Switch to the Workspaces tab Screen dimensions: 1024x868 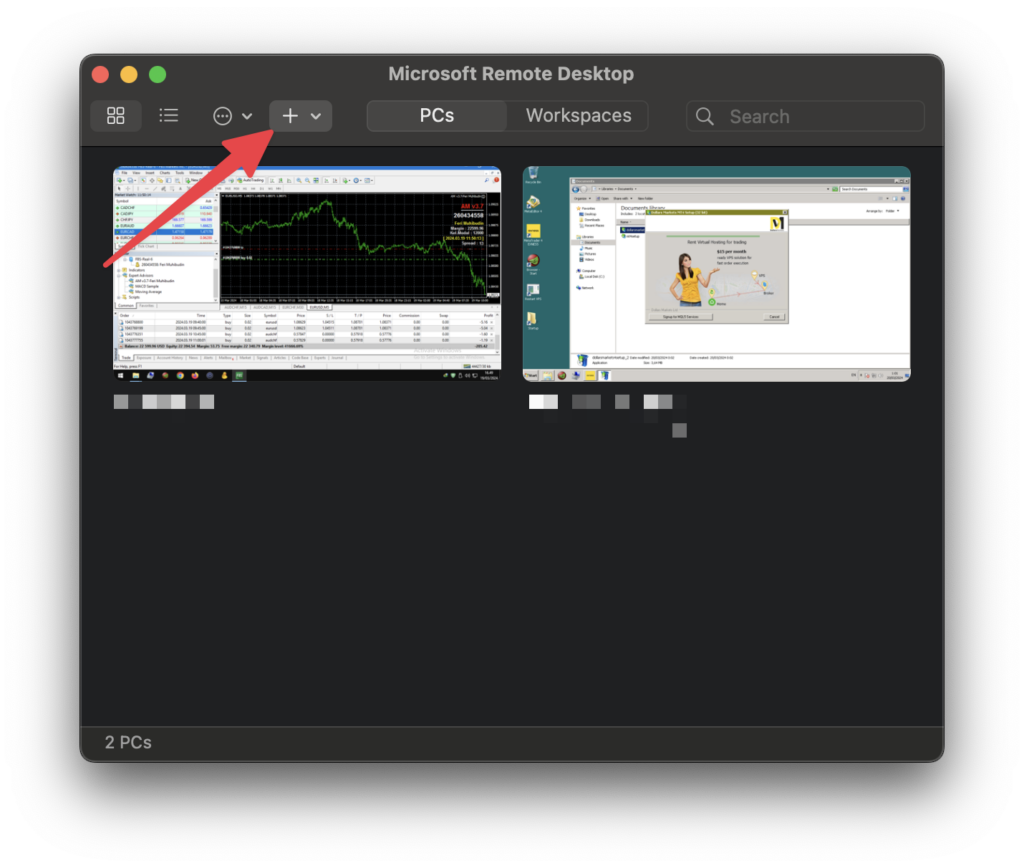tap(578, 116)
